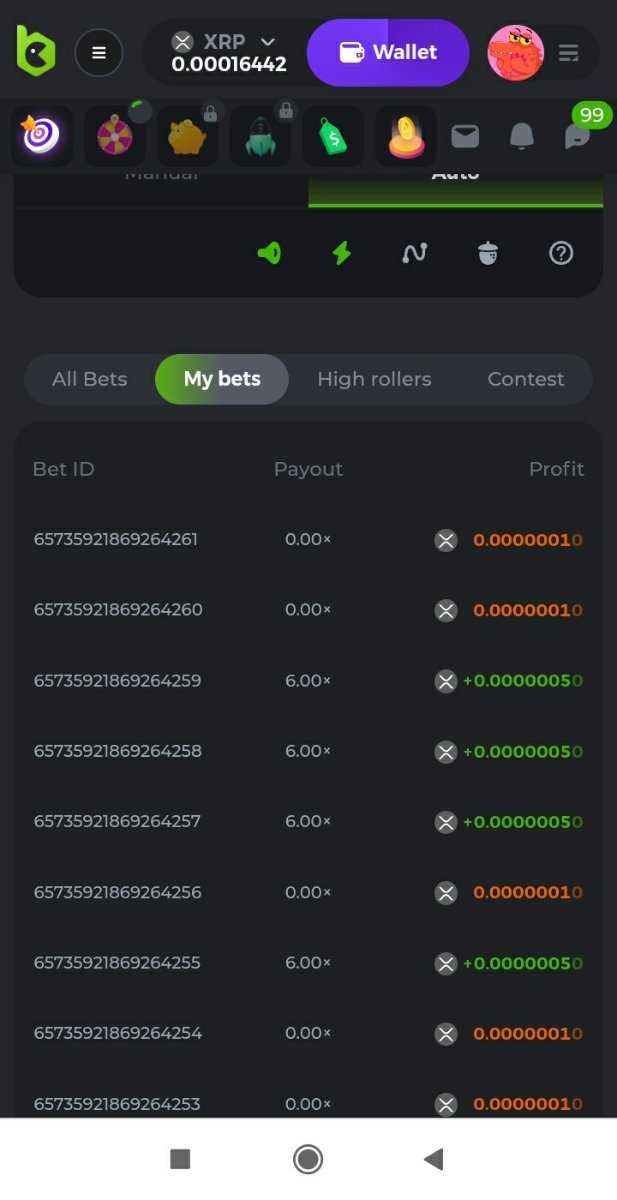
Task: Open the lucky spin wheel bonus
Action: pos(115,136)
